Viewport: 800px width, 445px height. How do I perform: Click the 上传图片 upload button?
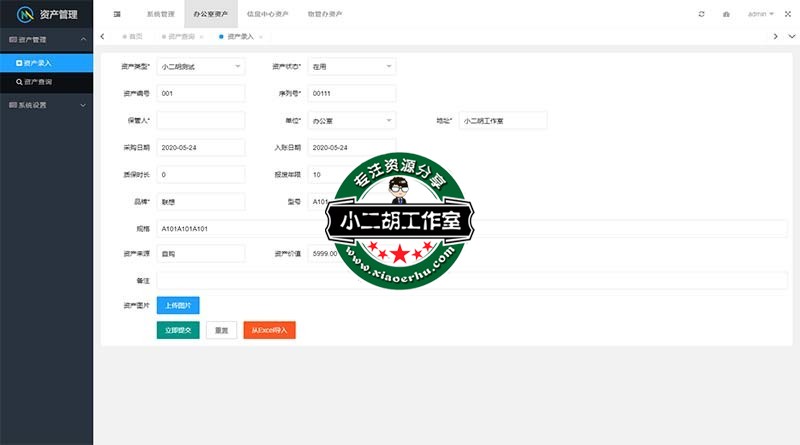tap(178, 305)
